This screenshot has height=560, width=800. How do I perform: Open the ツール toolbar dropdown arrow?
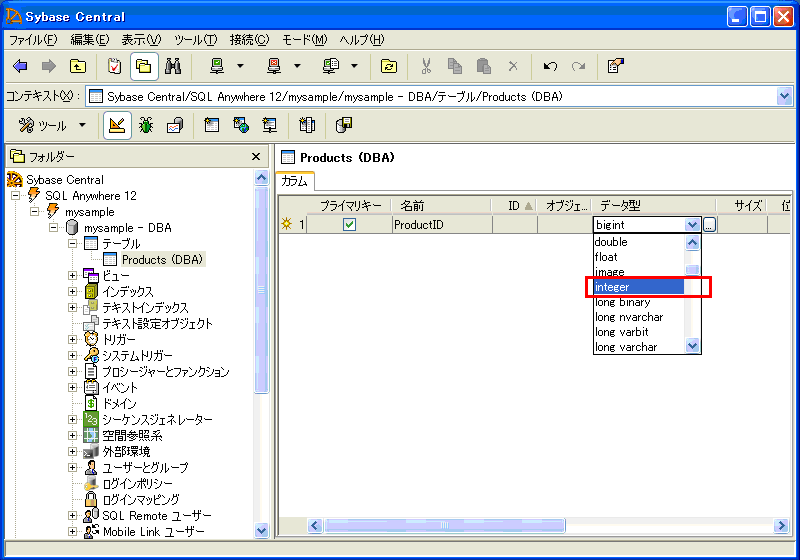pos(82,125)
